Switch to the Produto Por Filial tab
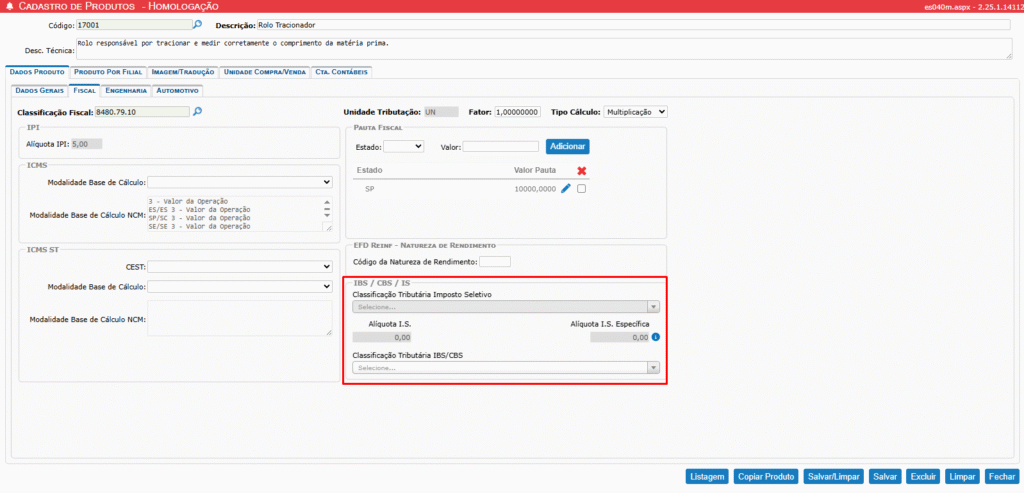Screen dimensions: 1024x493 pyautogui.click(x=107, y=72)
